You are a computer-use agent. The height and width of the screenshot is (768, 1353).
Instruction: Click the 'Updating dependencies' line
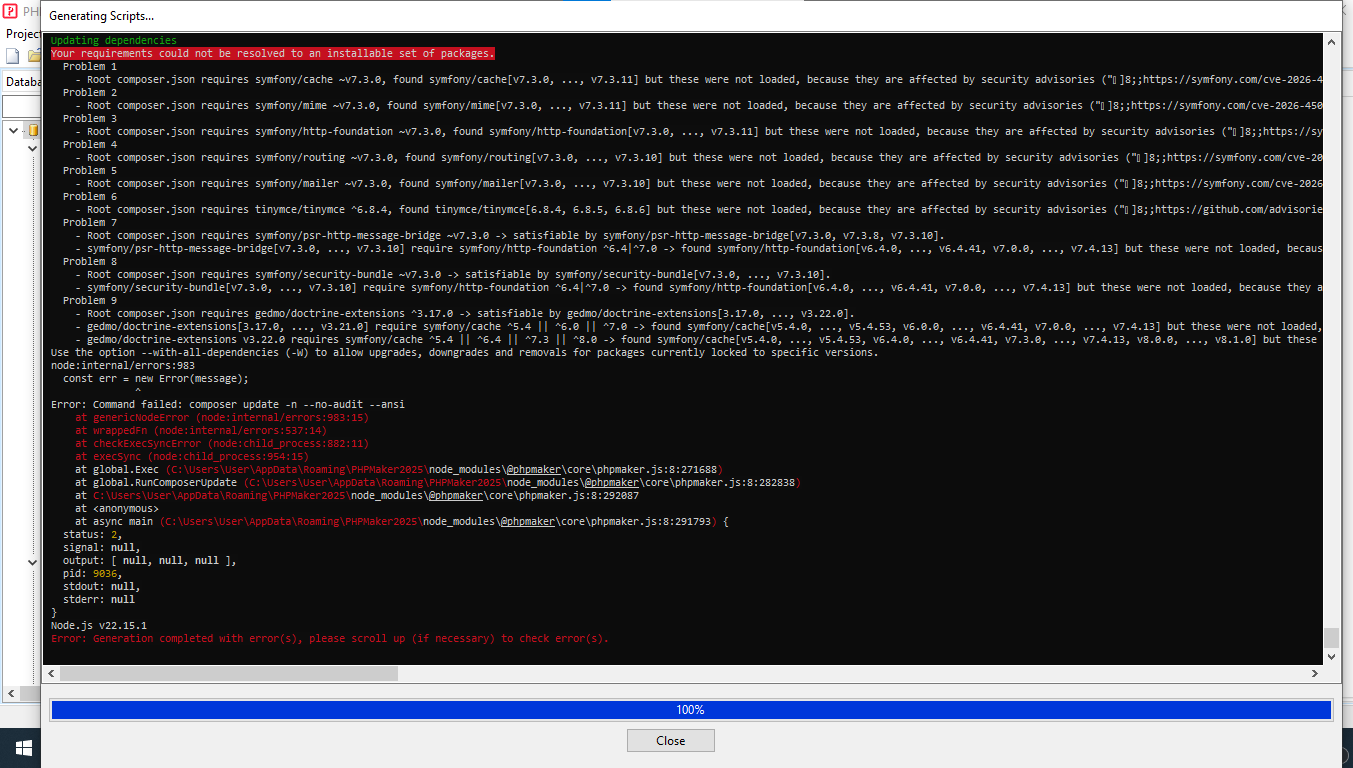[x=113, y=40]
